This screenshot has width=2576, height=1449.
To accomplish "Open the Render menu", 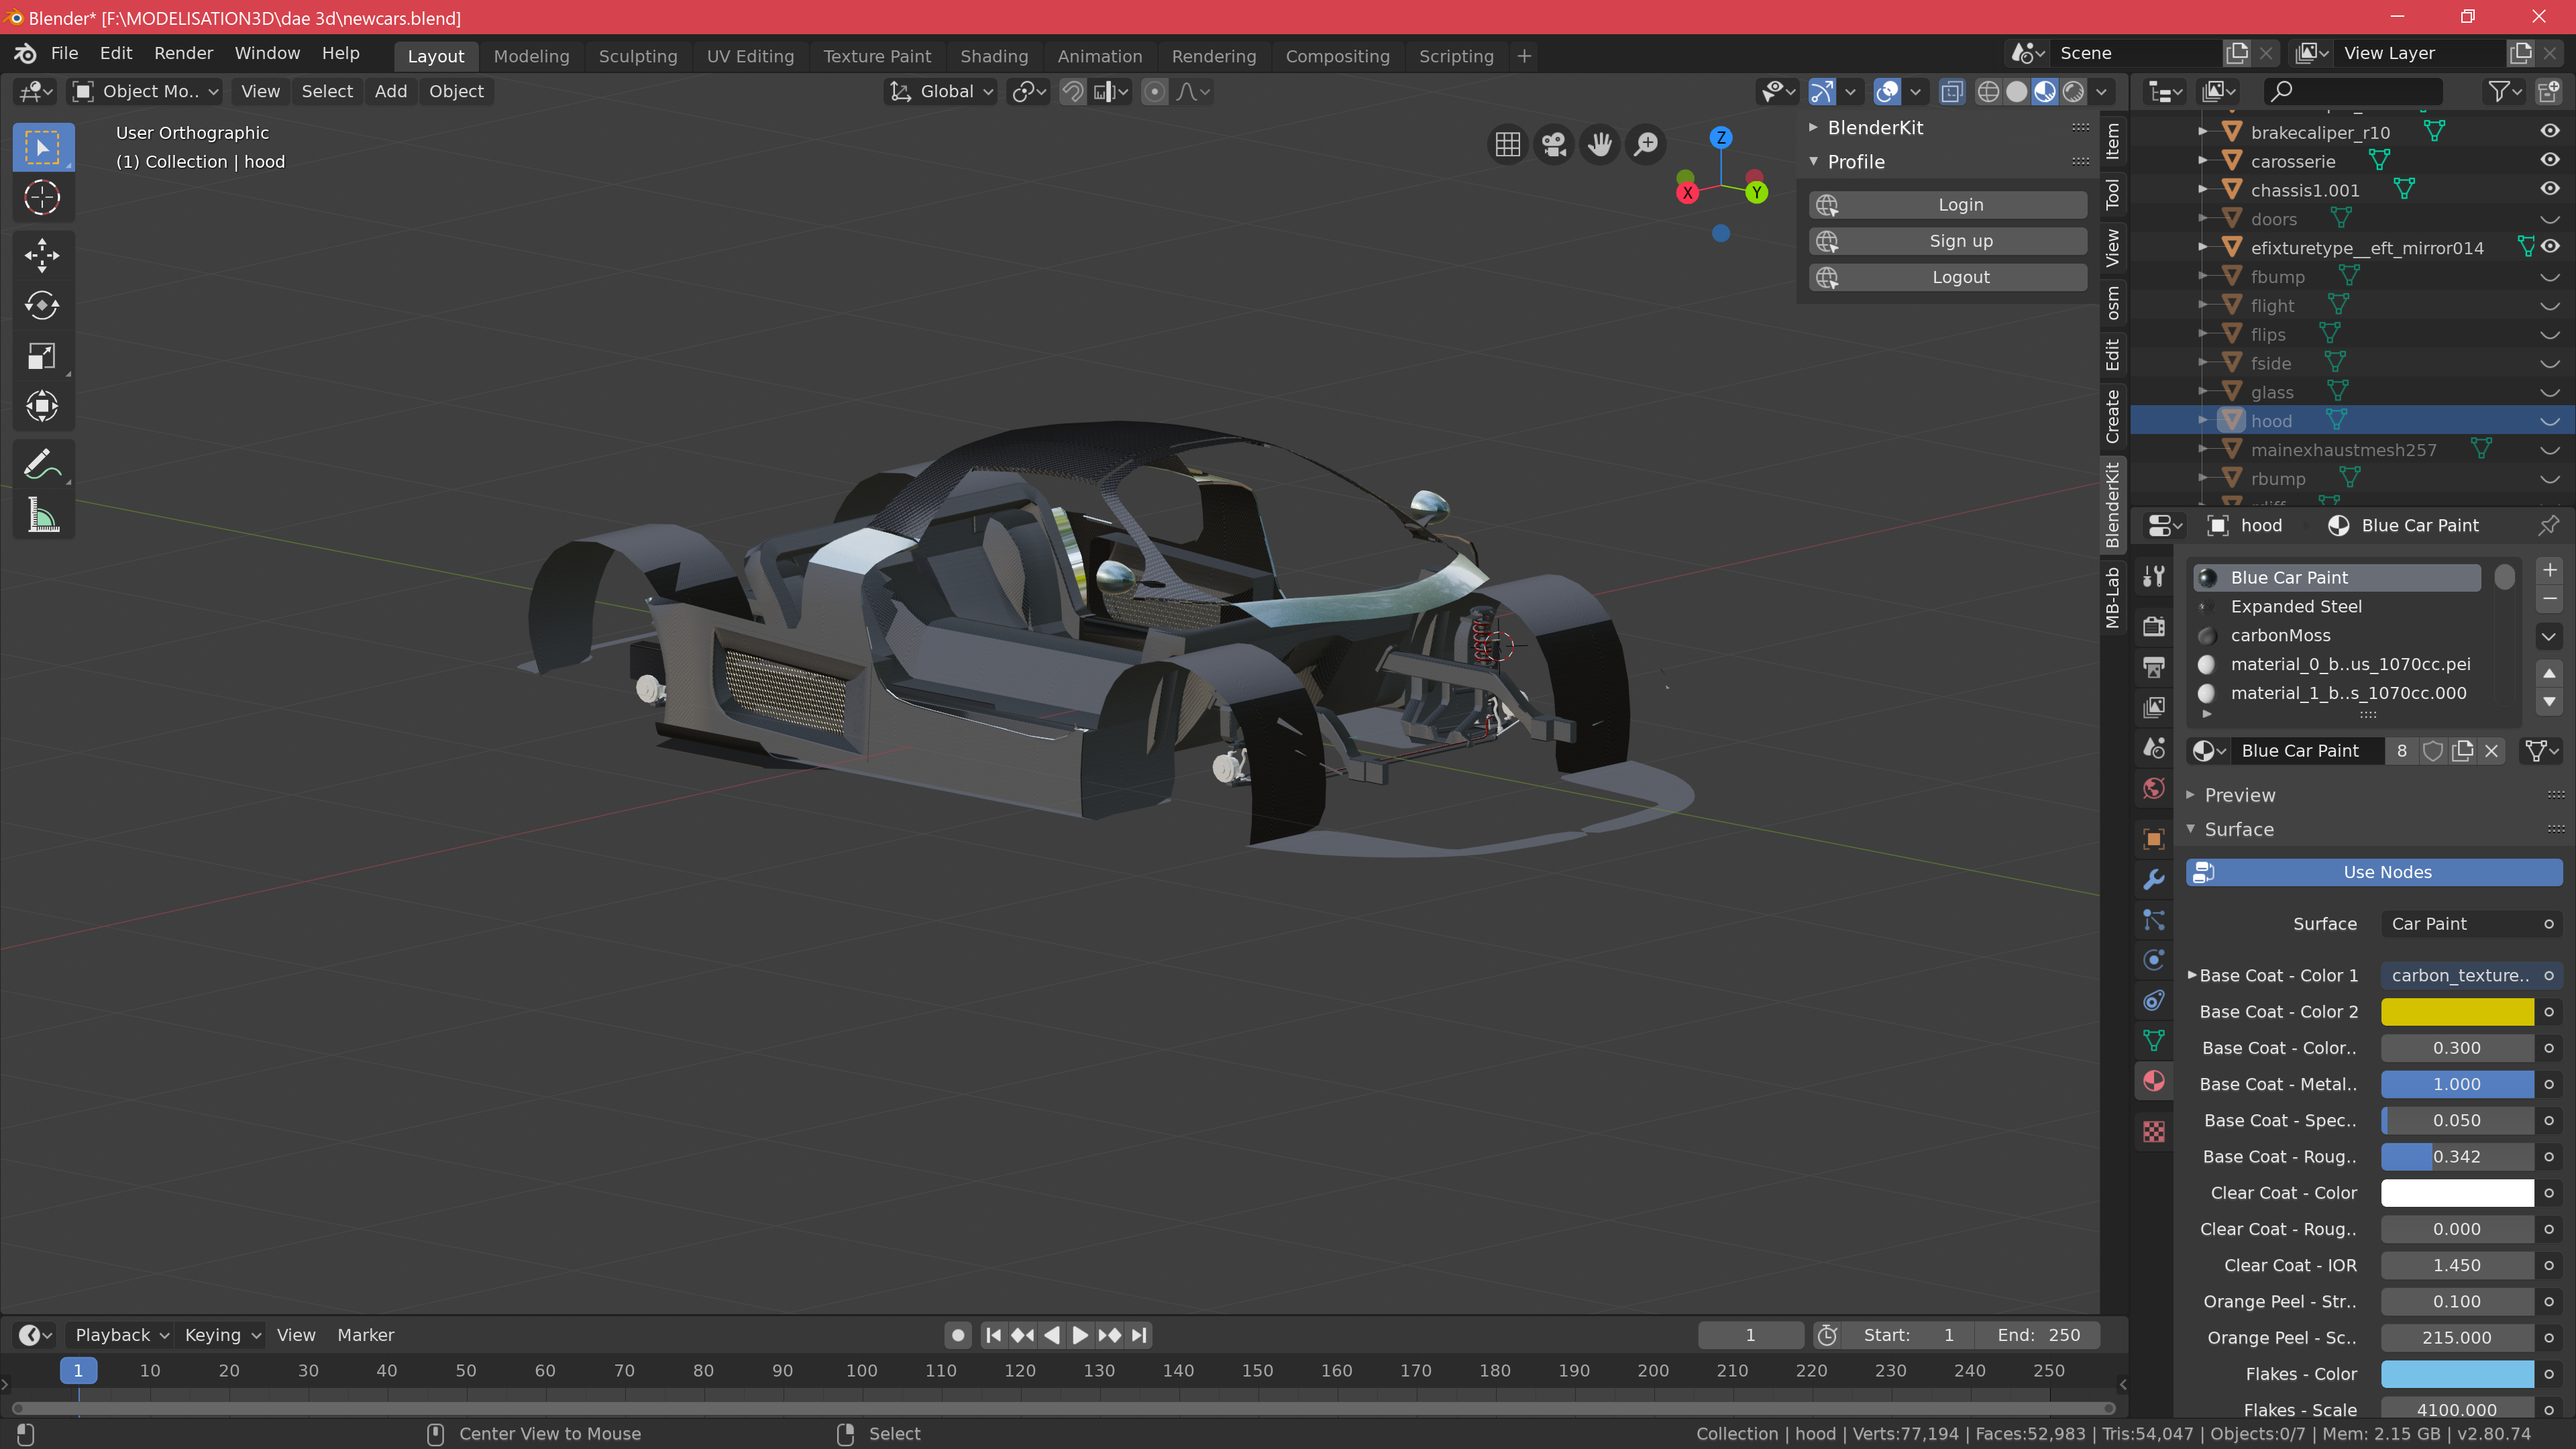I will 183,53.
